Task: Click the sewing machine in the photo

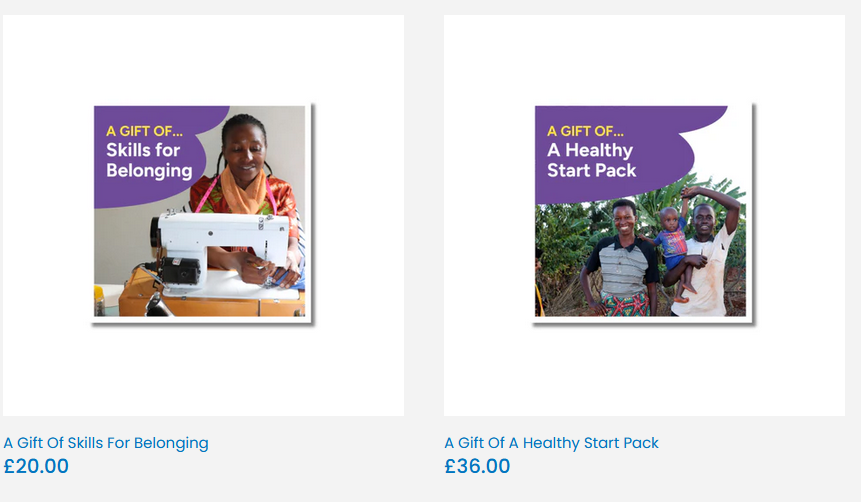Action: coord(215,243)
